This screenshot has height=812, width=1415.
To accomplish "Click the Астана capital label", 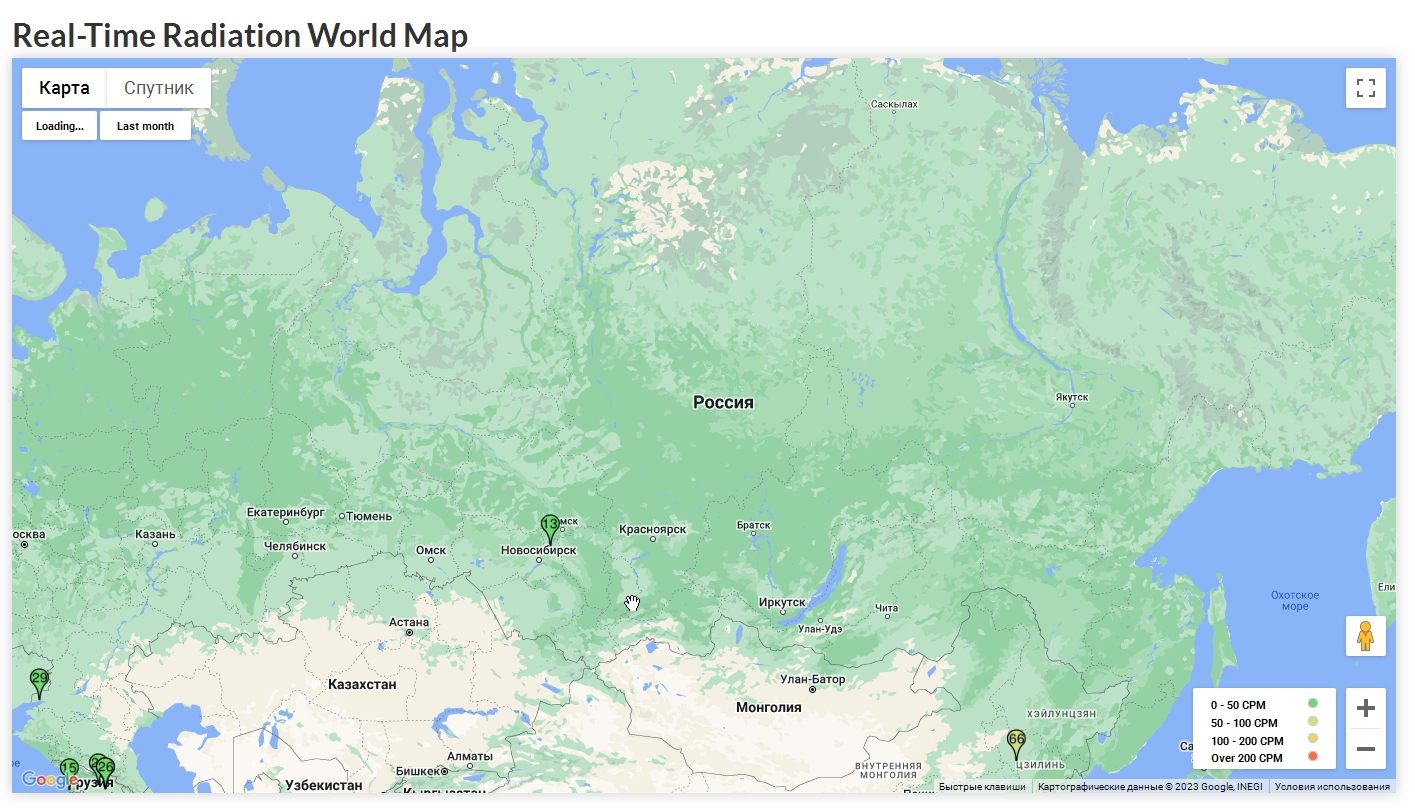I will click(409, 622).
